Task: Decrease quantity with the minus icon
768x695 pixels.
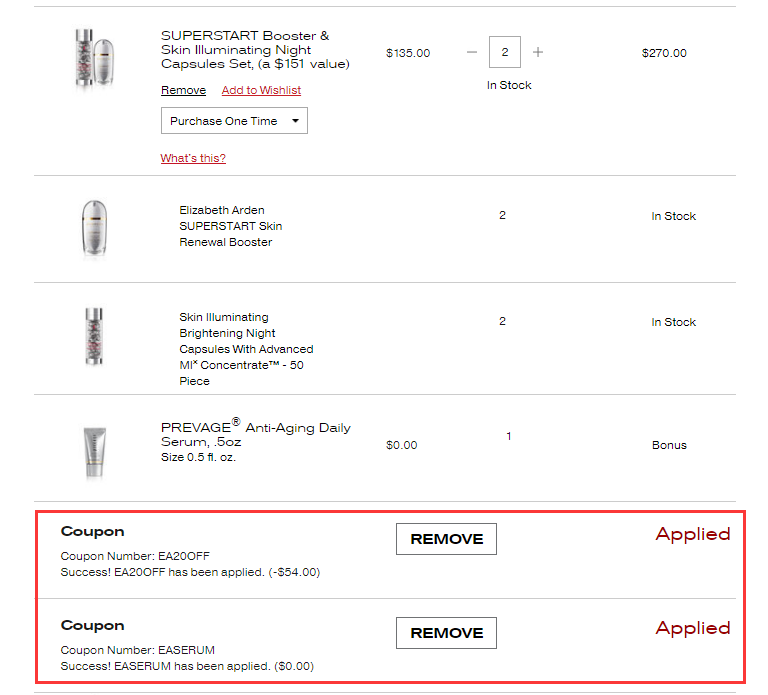Action: tap(472, 52)
